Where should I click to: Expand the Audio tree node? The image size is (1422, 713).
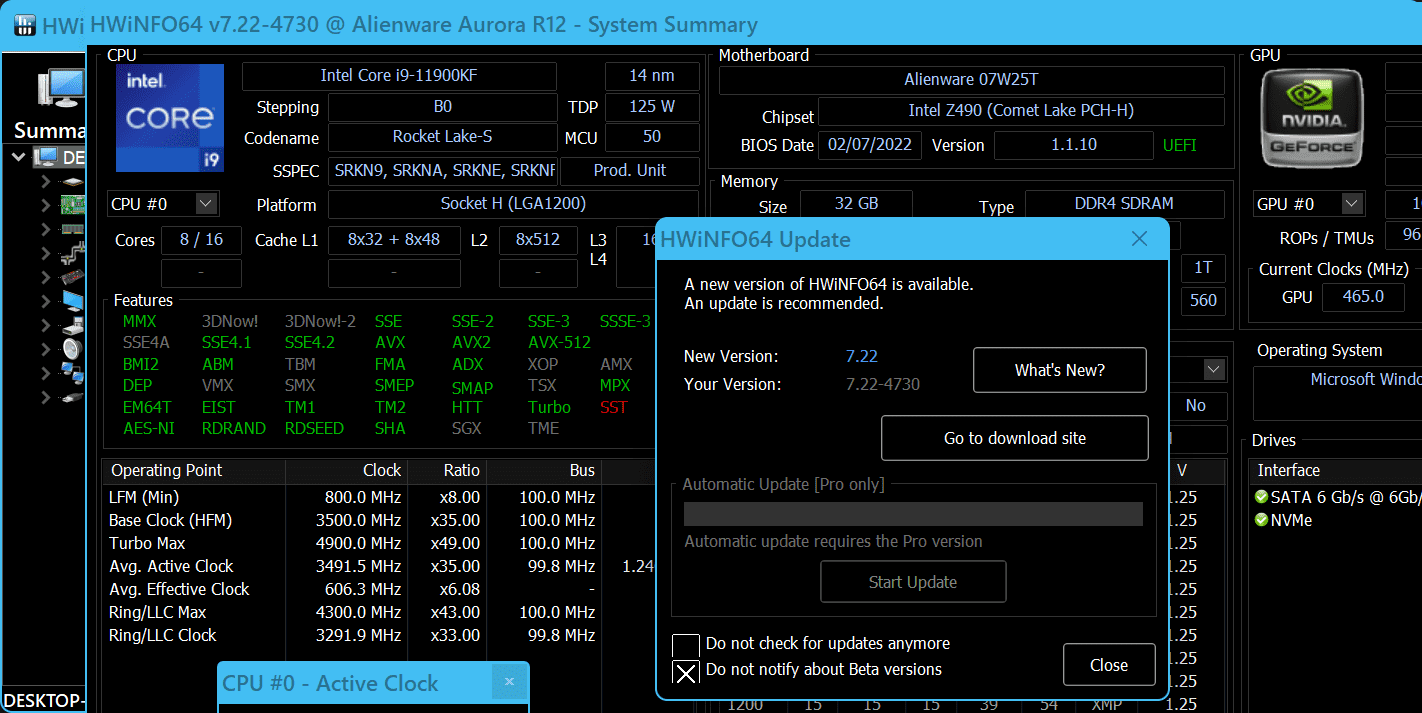point(45,349)
